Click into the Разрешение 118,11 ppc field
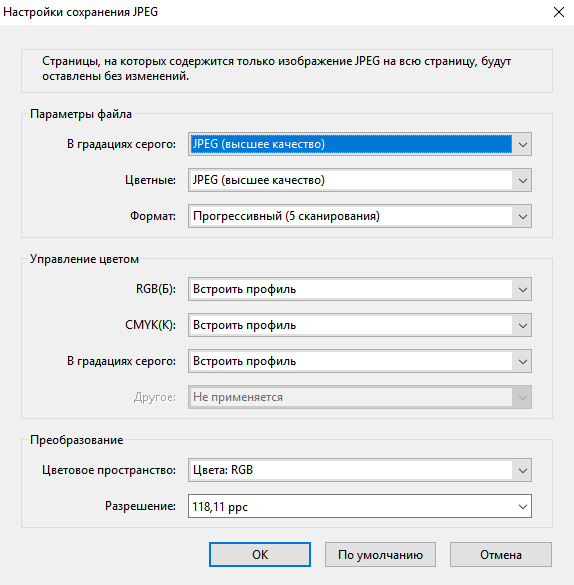Viewport: 574px width, 585px height. point(351,506)
